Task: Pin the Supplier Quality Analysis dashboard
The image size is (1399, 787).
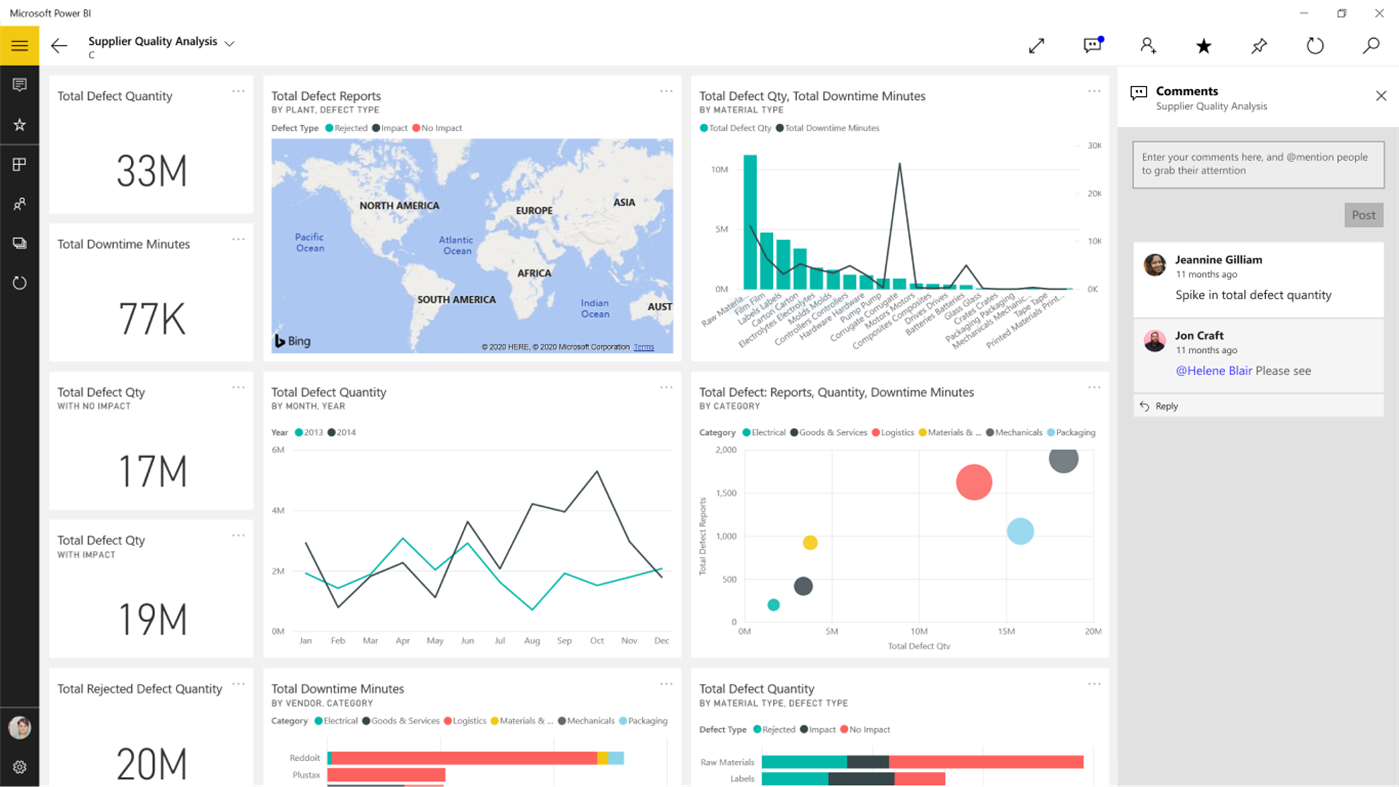Action: [x=1258, y=45]
